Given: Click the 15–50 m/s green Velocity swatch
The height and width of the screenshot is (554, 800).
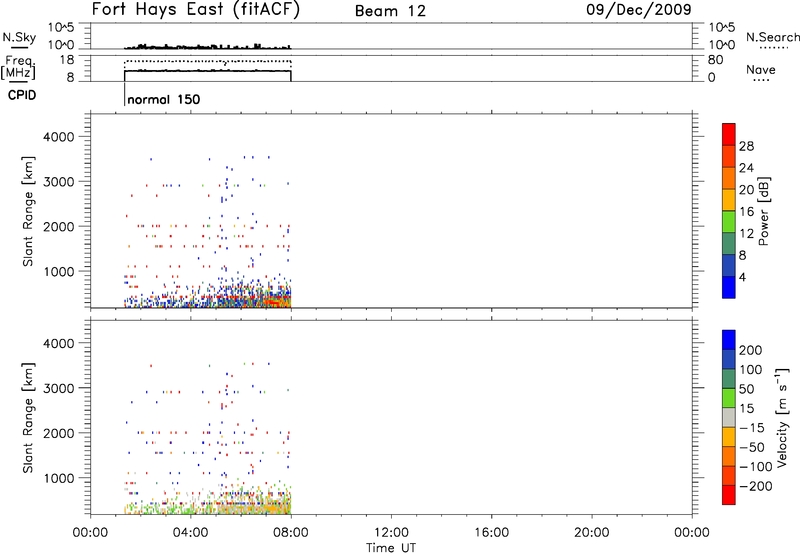Looking at the screenshot, I should (x=729, y=398).
